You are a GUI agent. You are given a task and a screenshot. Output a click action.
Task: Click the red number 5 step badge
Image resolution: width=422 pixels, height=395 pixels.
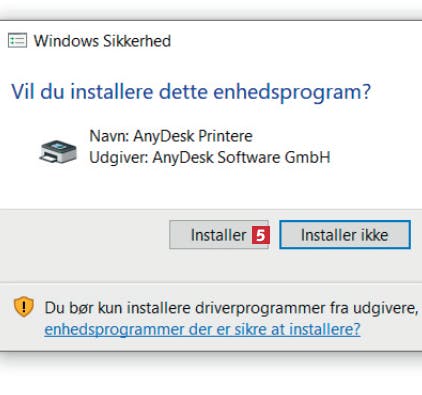(x=261, y=235)
